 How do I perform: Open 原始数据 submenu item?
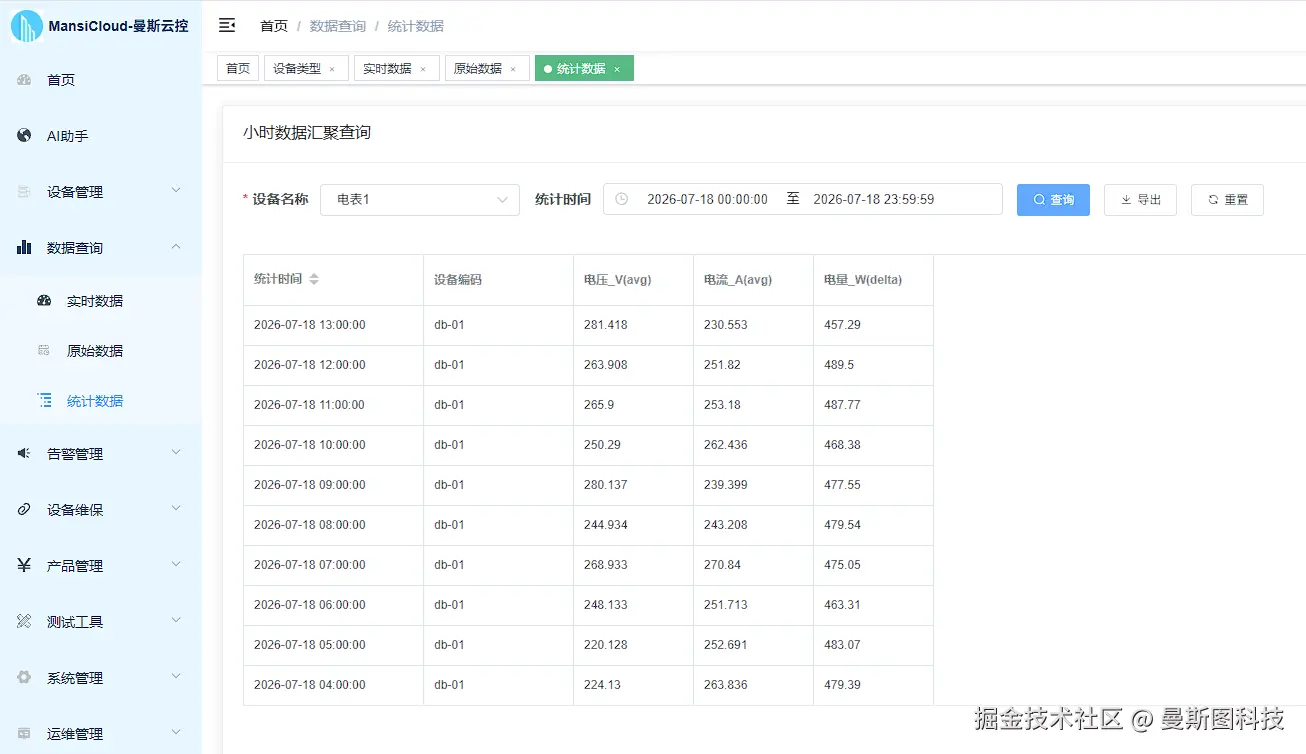click(x=101, y=351)
